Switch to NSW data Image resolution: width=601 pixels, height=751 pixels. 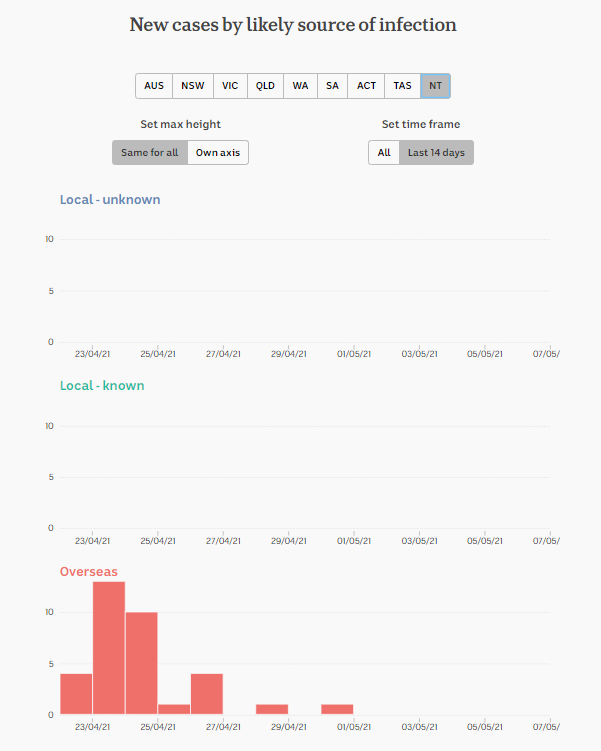tap(193, 86)
